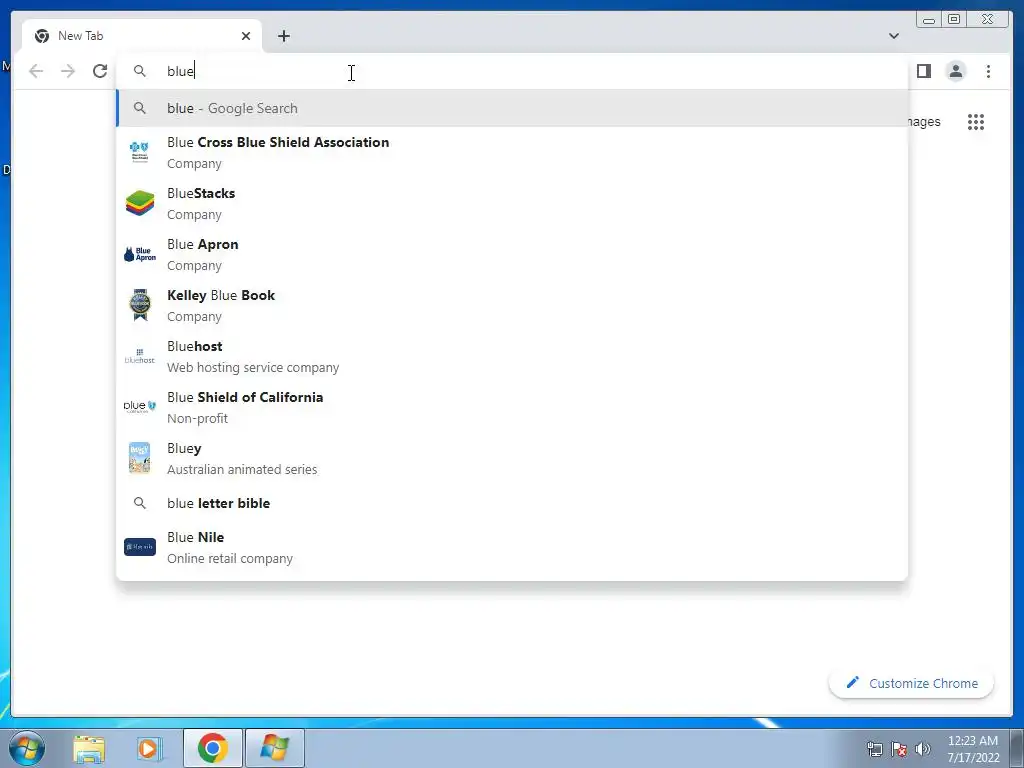This screenshot has height=768, width=1024.
Task: Go back with the back arrow
Action: pyautogui.click(x=36, y=71)
